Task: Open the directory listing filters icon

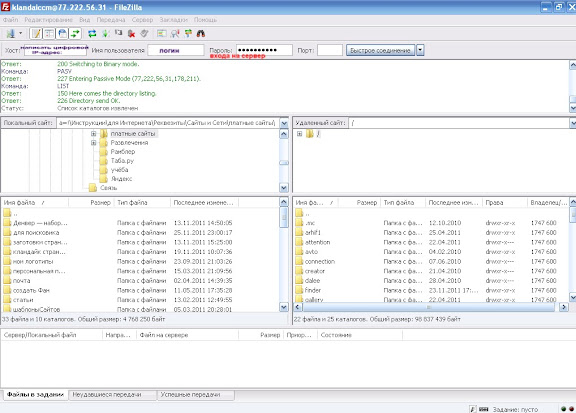Action: pyautogui.click(x=162, y=34)
